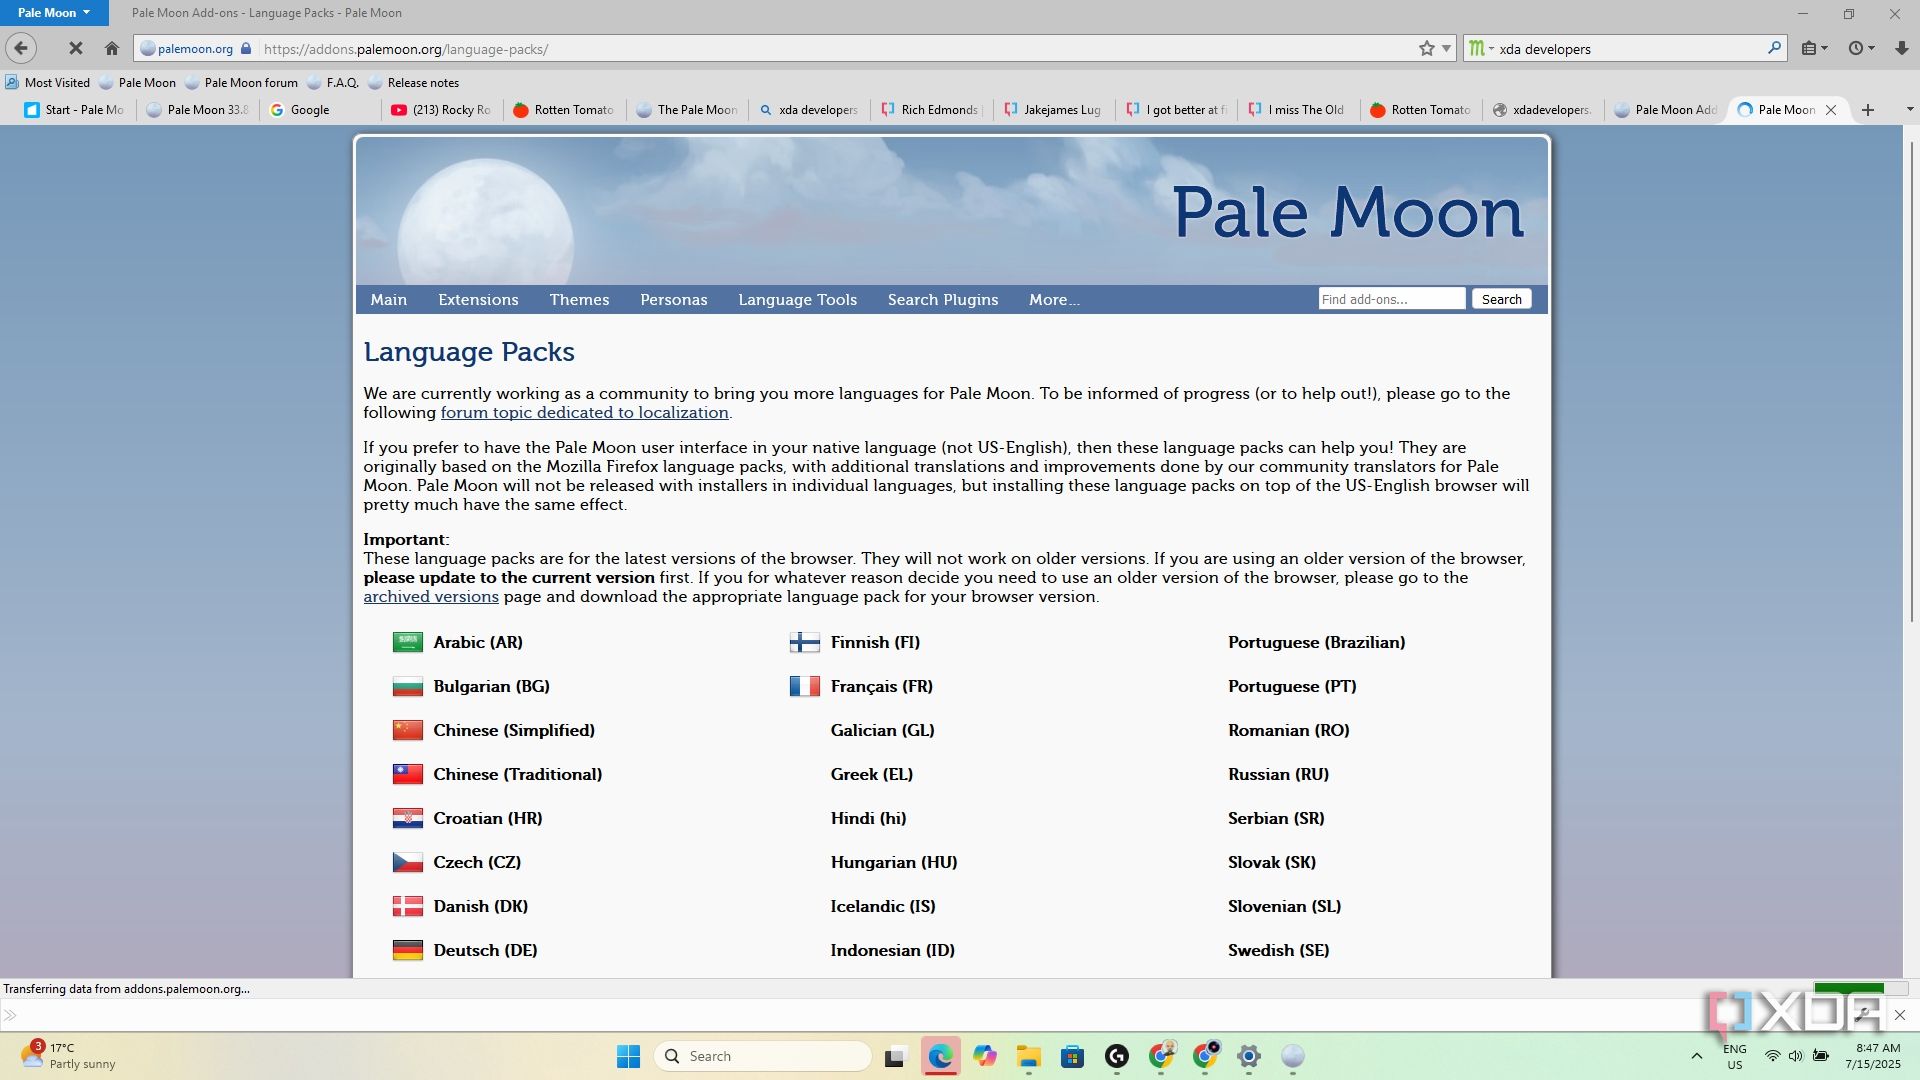1920x1080 pixels.
Task: Open the Language Tools menu item
Action: point(797,300)
